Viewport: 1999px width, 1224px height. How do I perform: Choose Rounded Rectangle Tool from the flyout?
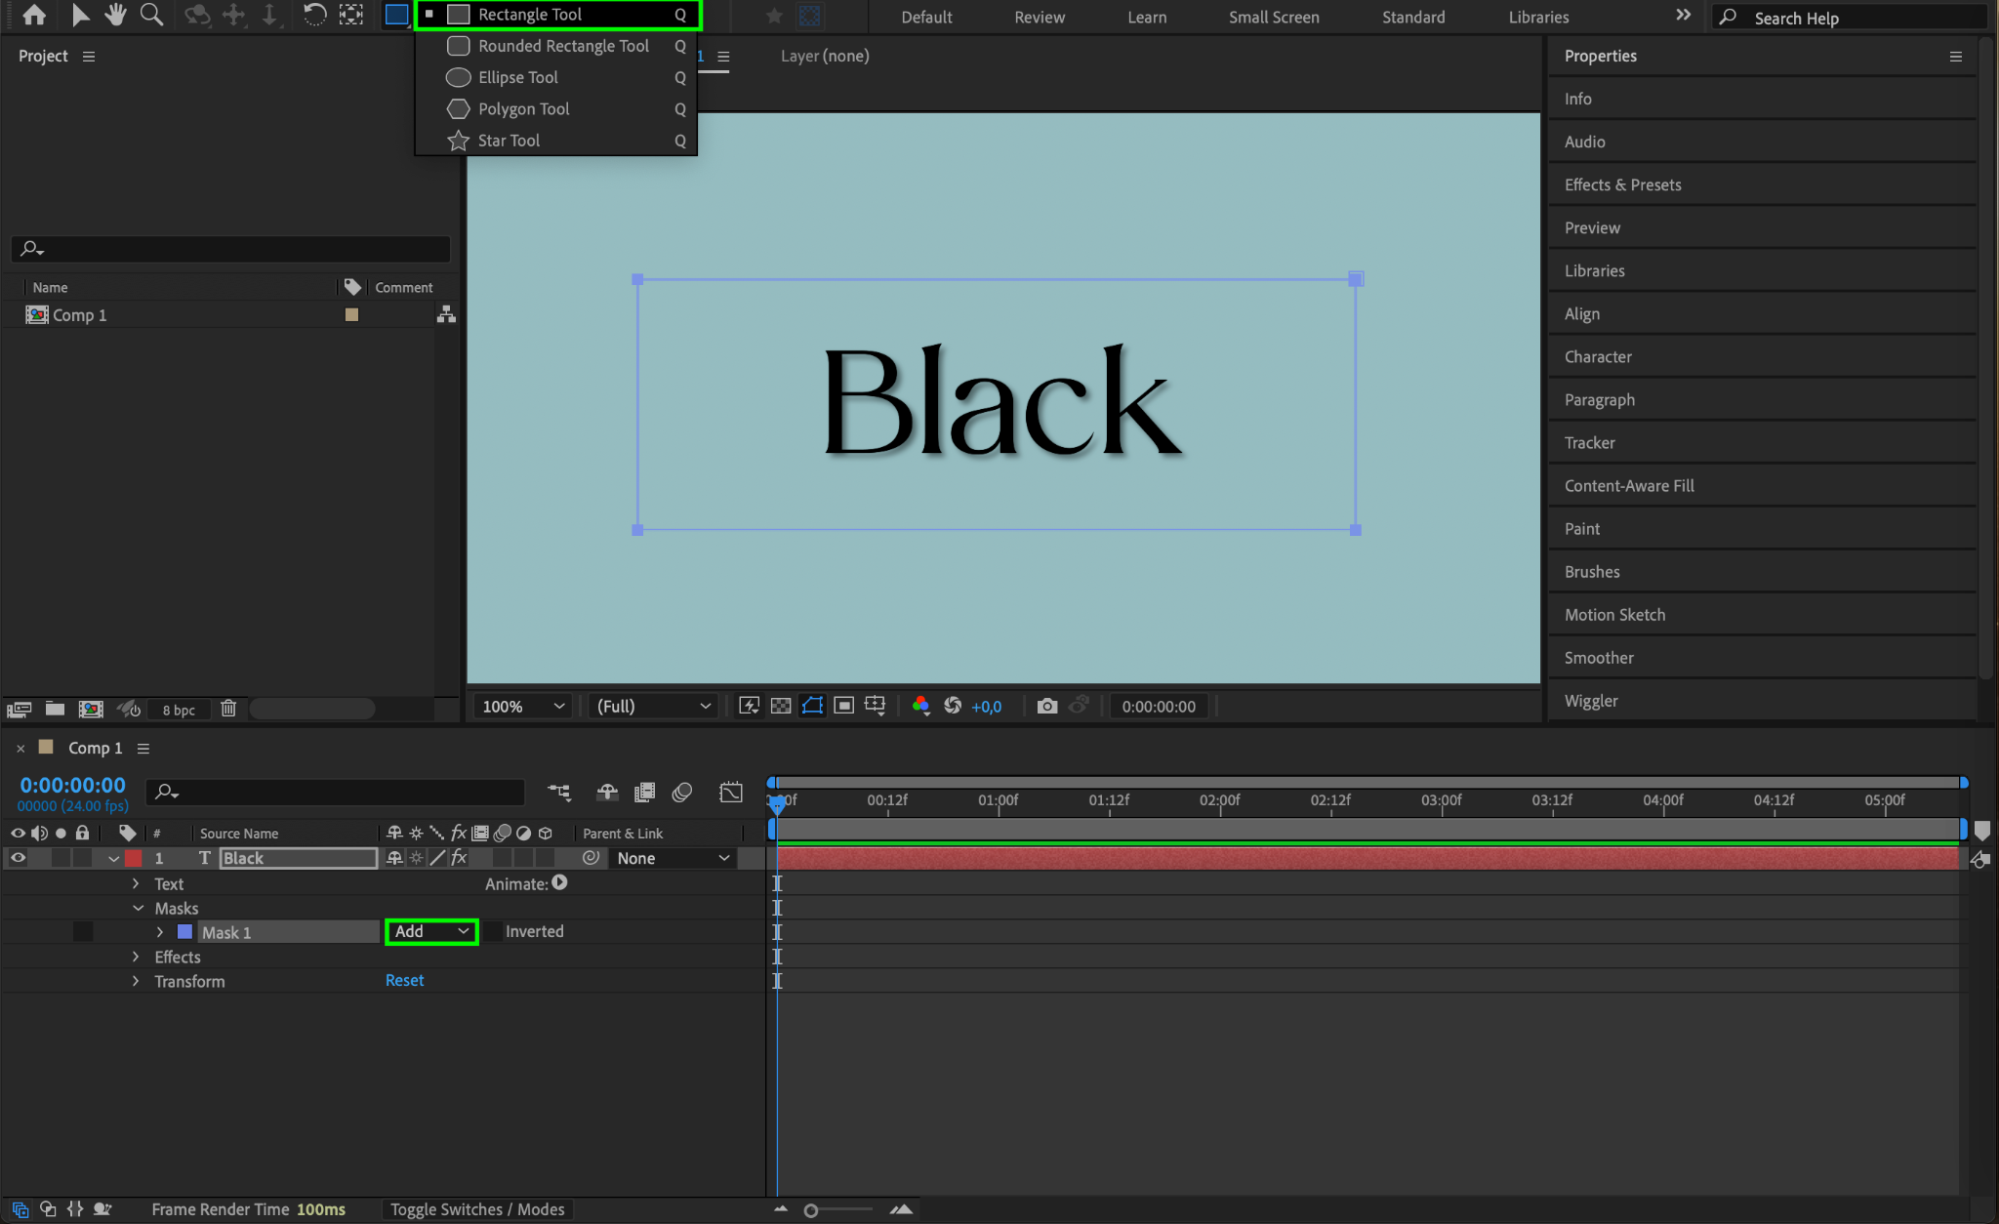coord(558,46)
